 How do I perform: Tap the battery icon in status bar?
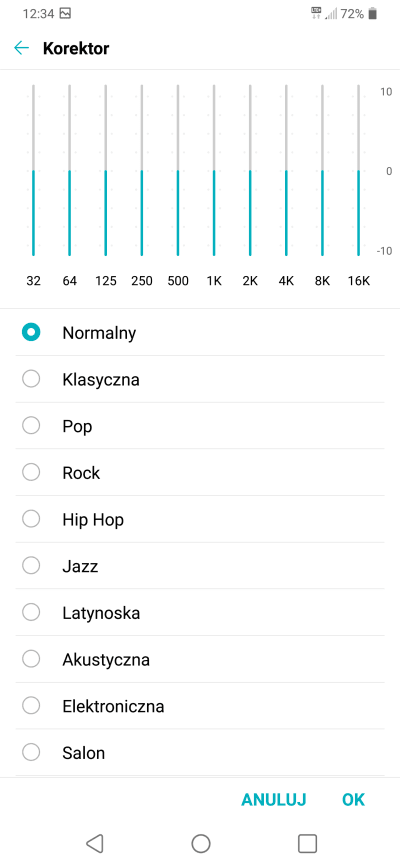(373, 14)
